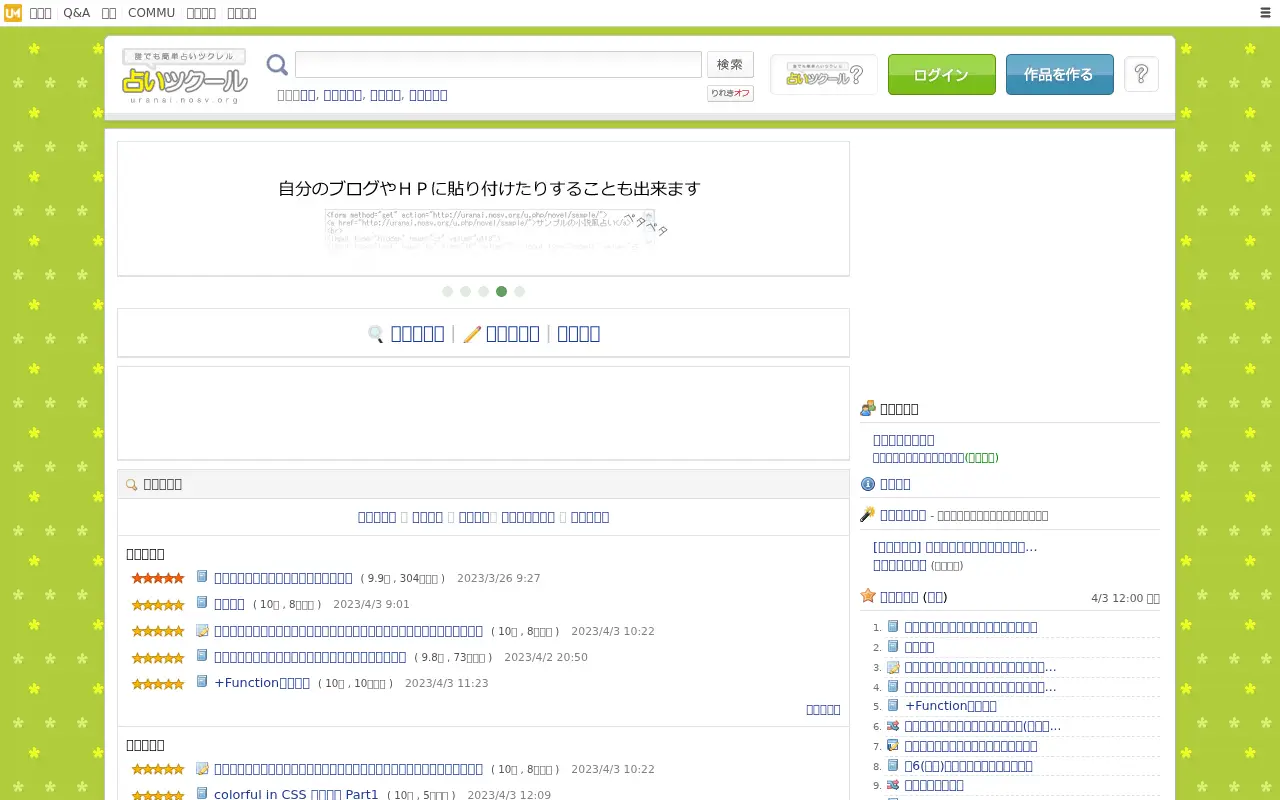Click the book icon beside the 2023/3/26 9:27 entry
This screenshot has width=1280, height=800.
point(202,577)
